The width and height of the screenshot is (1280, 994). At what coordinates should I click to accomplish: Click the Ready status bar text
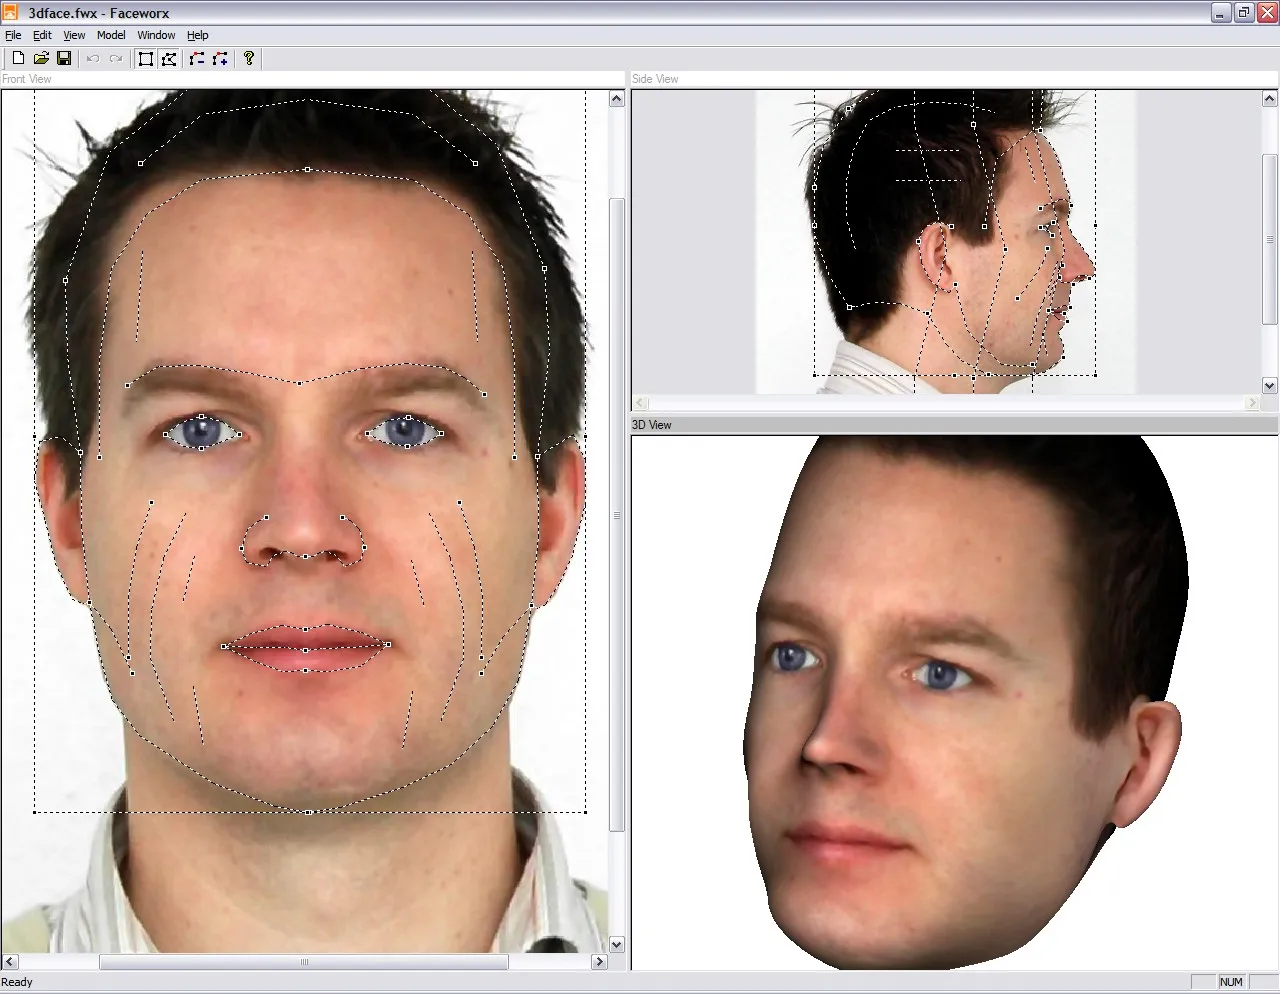17,982
